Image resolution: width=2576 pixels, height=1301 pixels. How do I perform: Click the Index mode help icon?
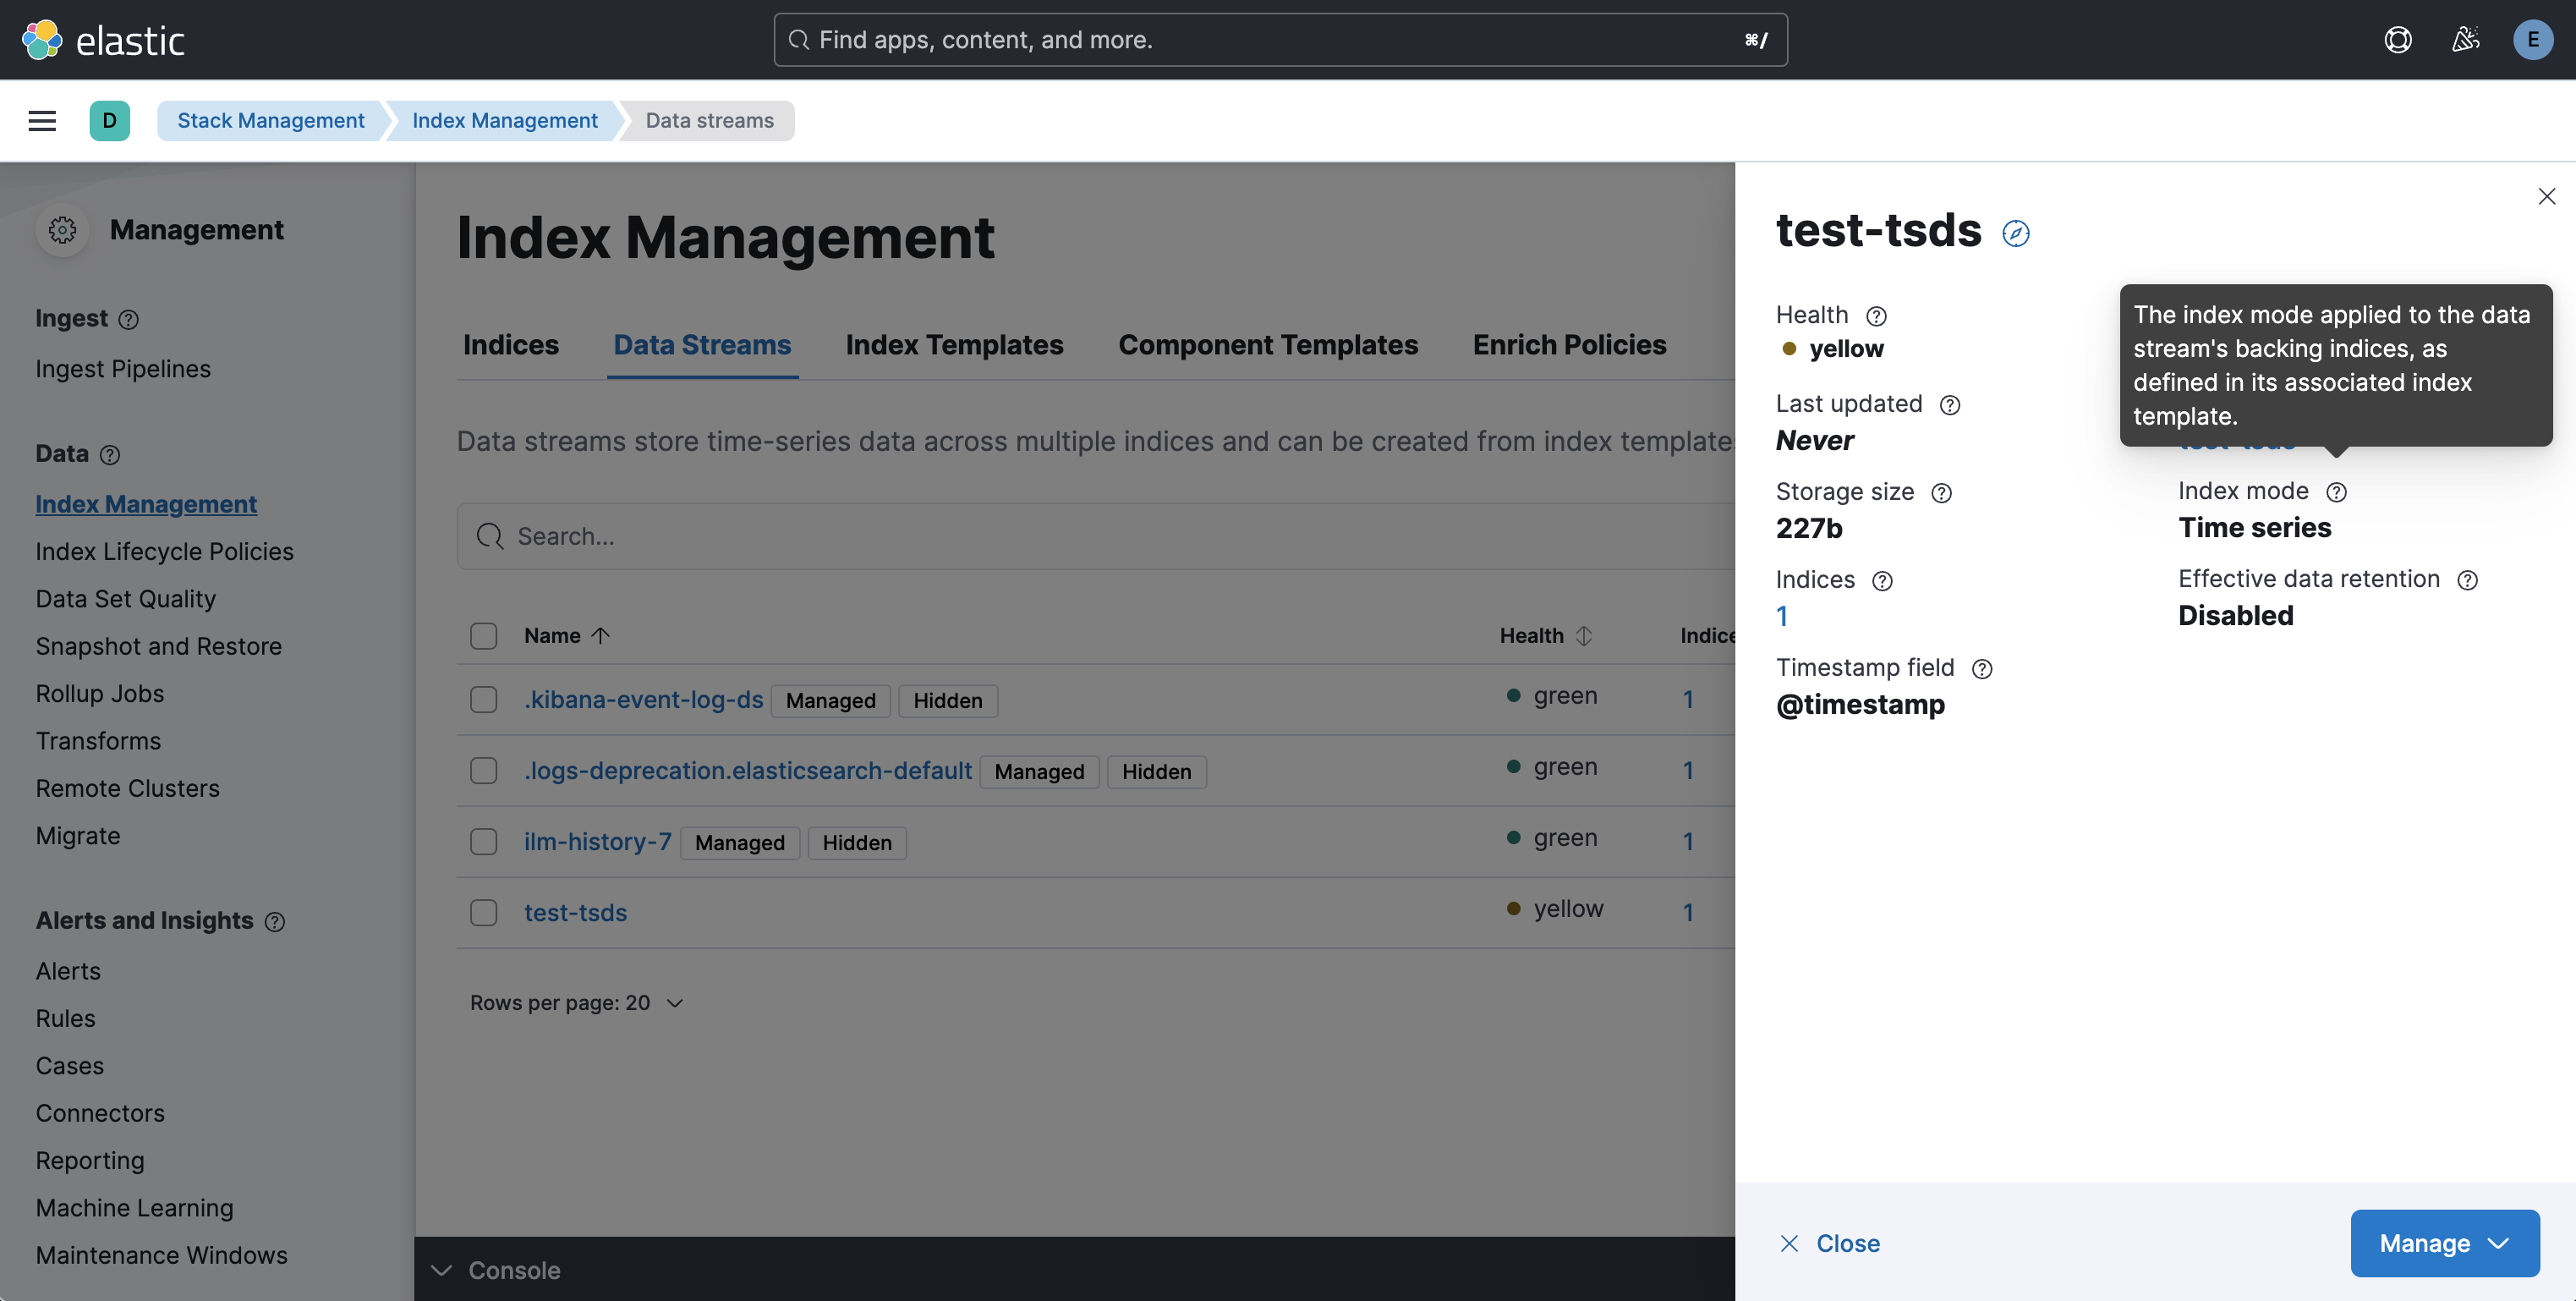(x=2336, y=492)
